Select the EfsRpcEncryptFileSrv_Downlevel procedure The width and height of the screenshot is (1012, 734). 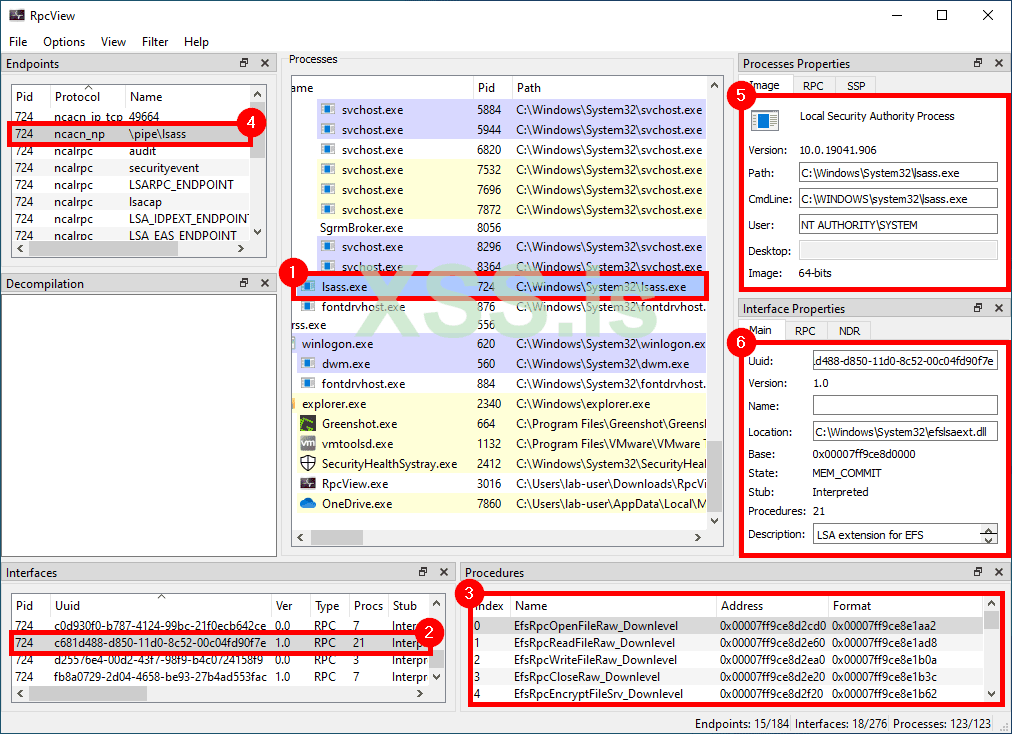(728, 694)
